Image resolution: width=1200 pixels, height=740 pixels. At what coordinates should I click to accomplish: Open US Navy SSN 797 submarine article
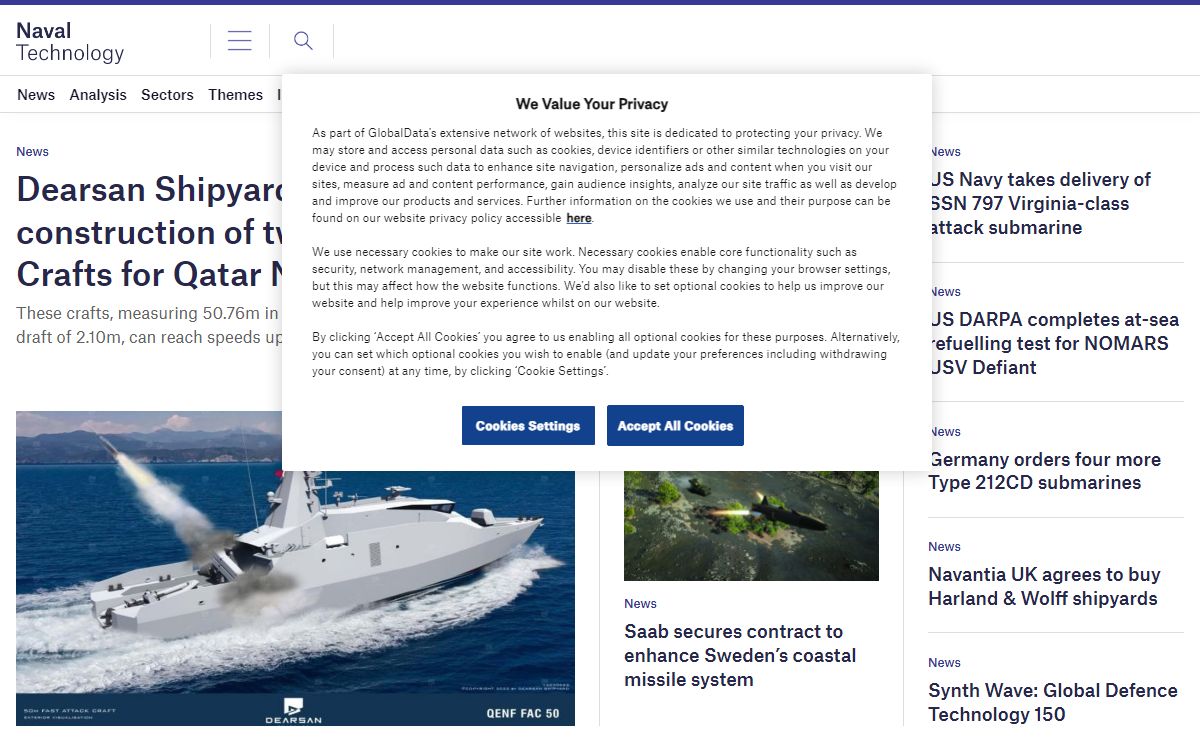coord(1040,203)
